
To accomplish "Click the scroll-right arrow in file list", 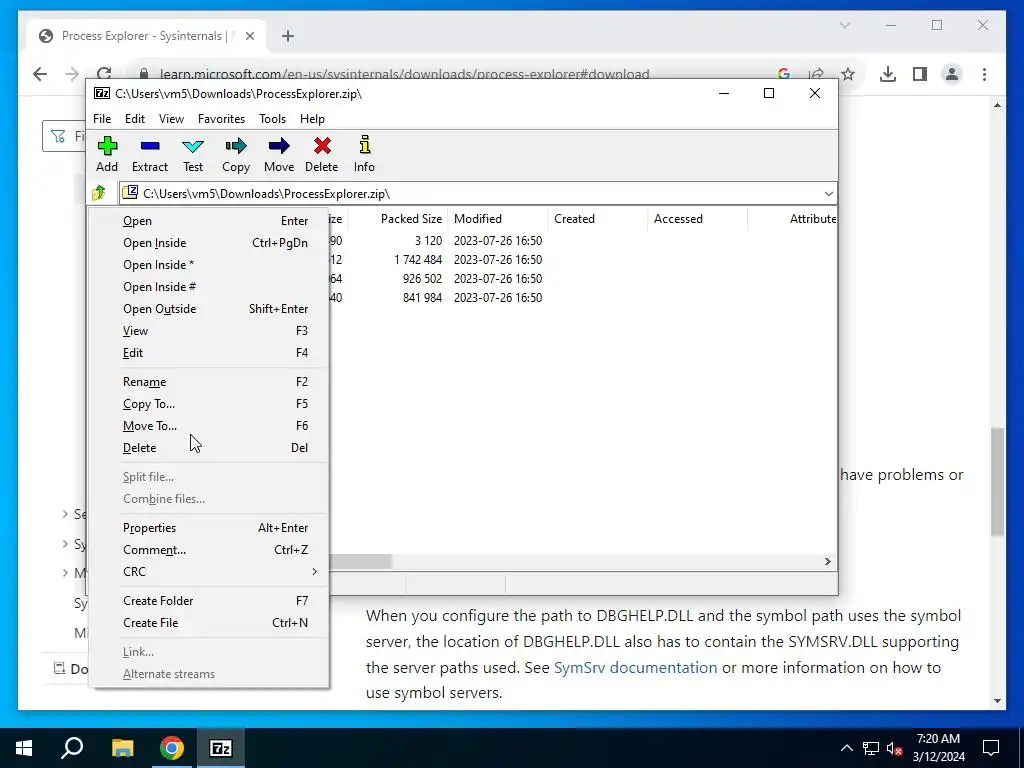I will click(827, 562).
